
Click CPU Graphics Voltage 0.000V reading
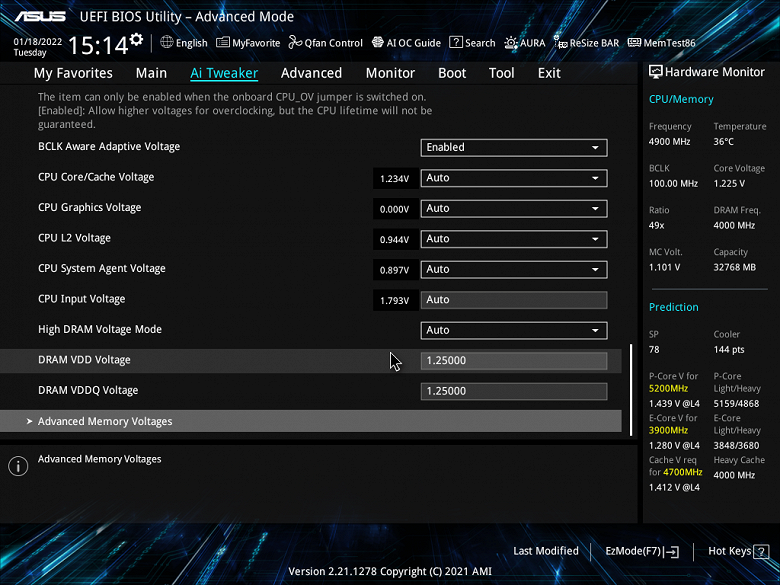pyautogui.click(x=394, y=209)
